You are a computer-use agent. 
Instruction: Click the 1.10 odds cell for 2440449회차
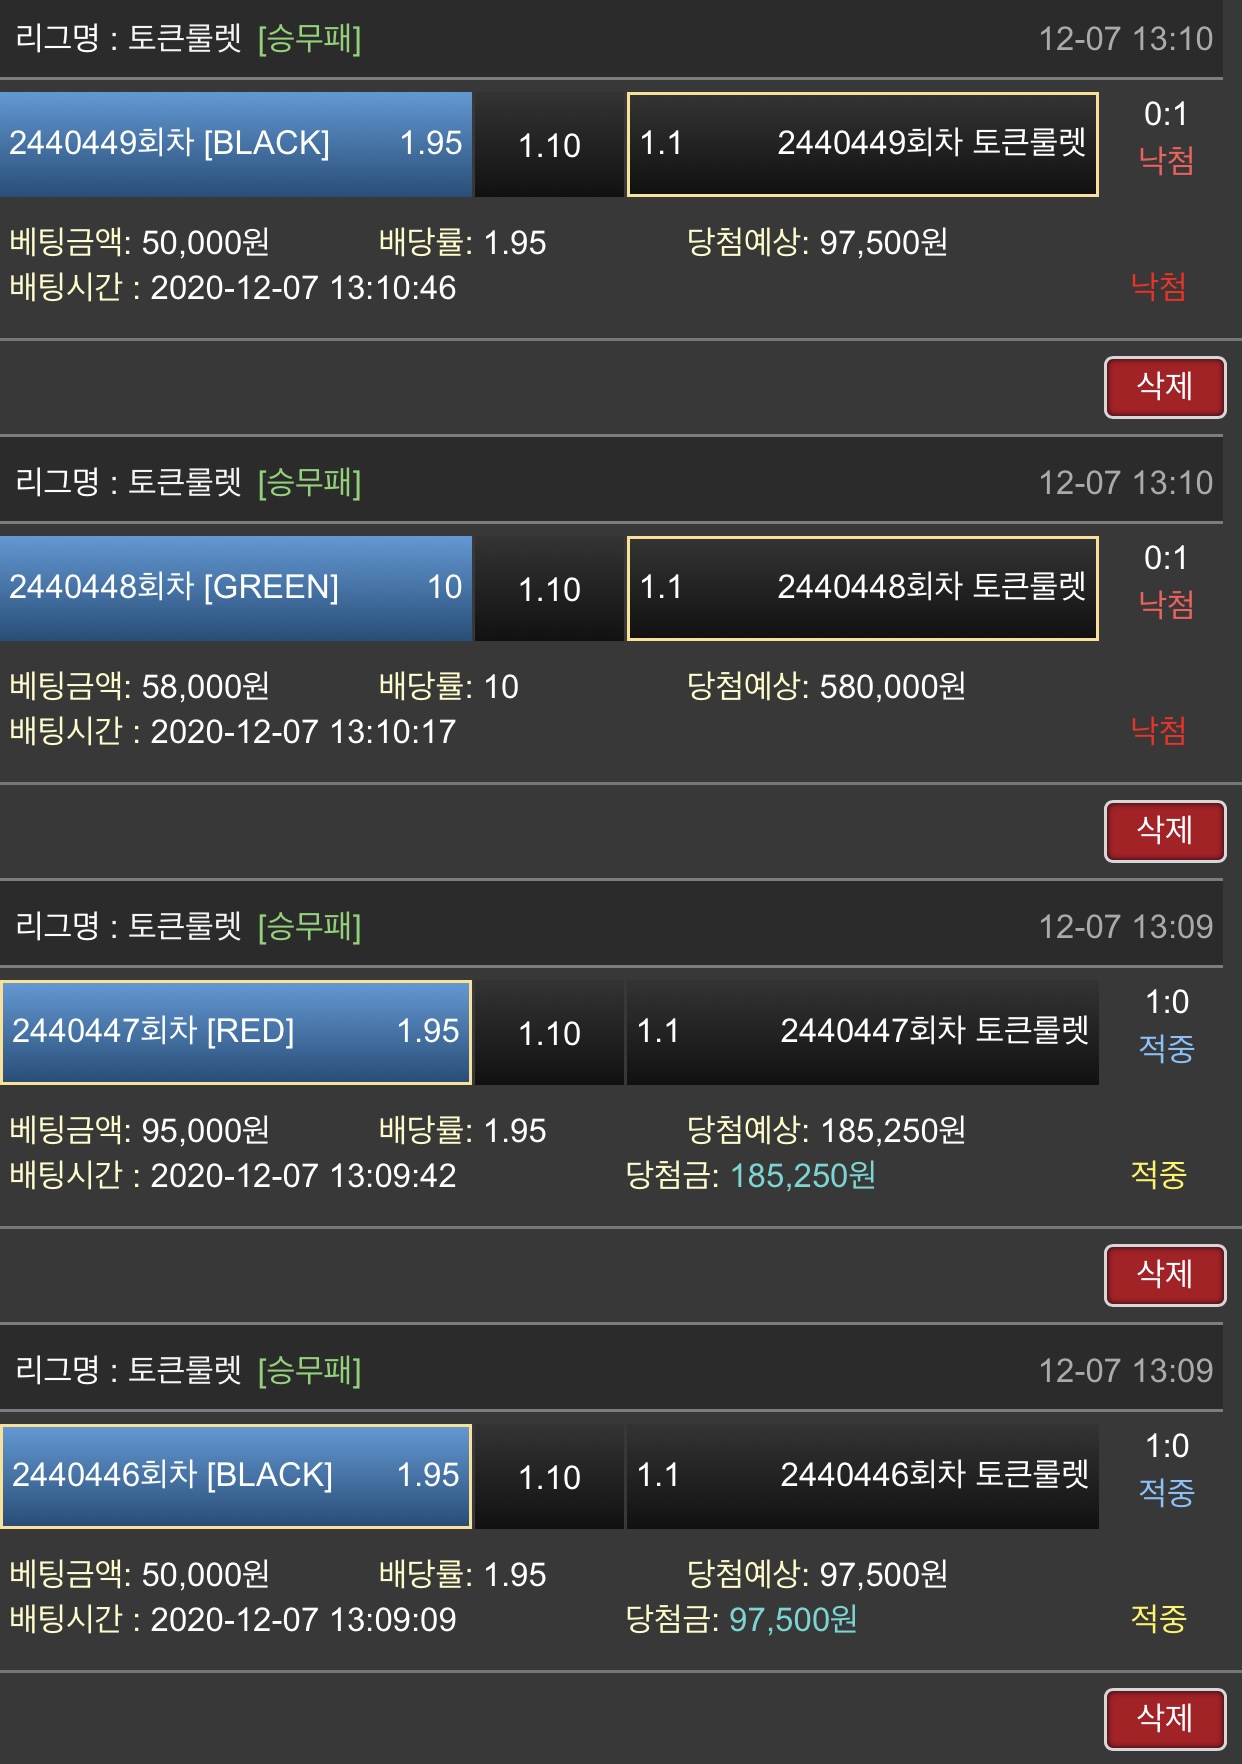click(x=549, y=145)
